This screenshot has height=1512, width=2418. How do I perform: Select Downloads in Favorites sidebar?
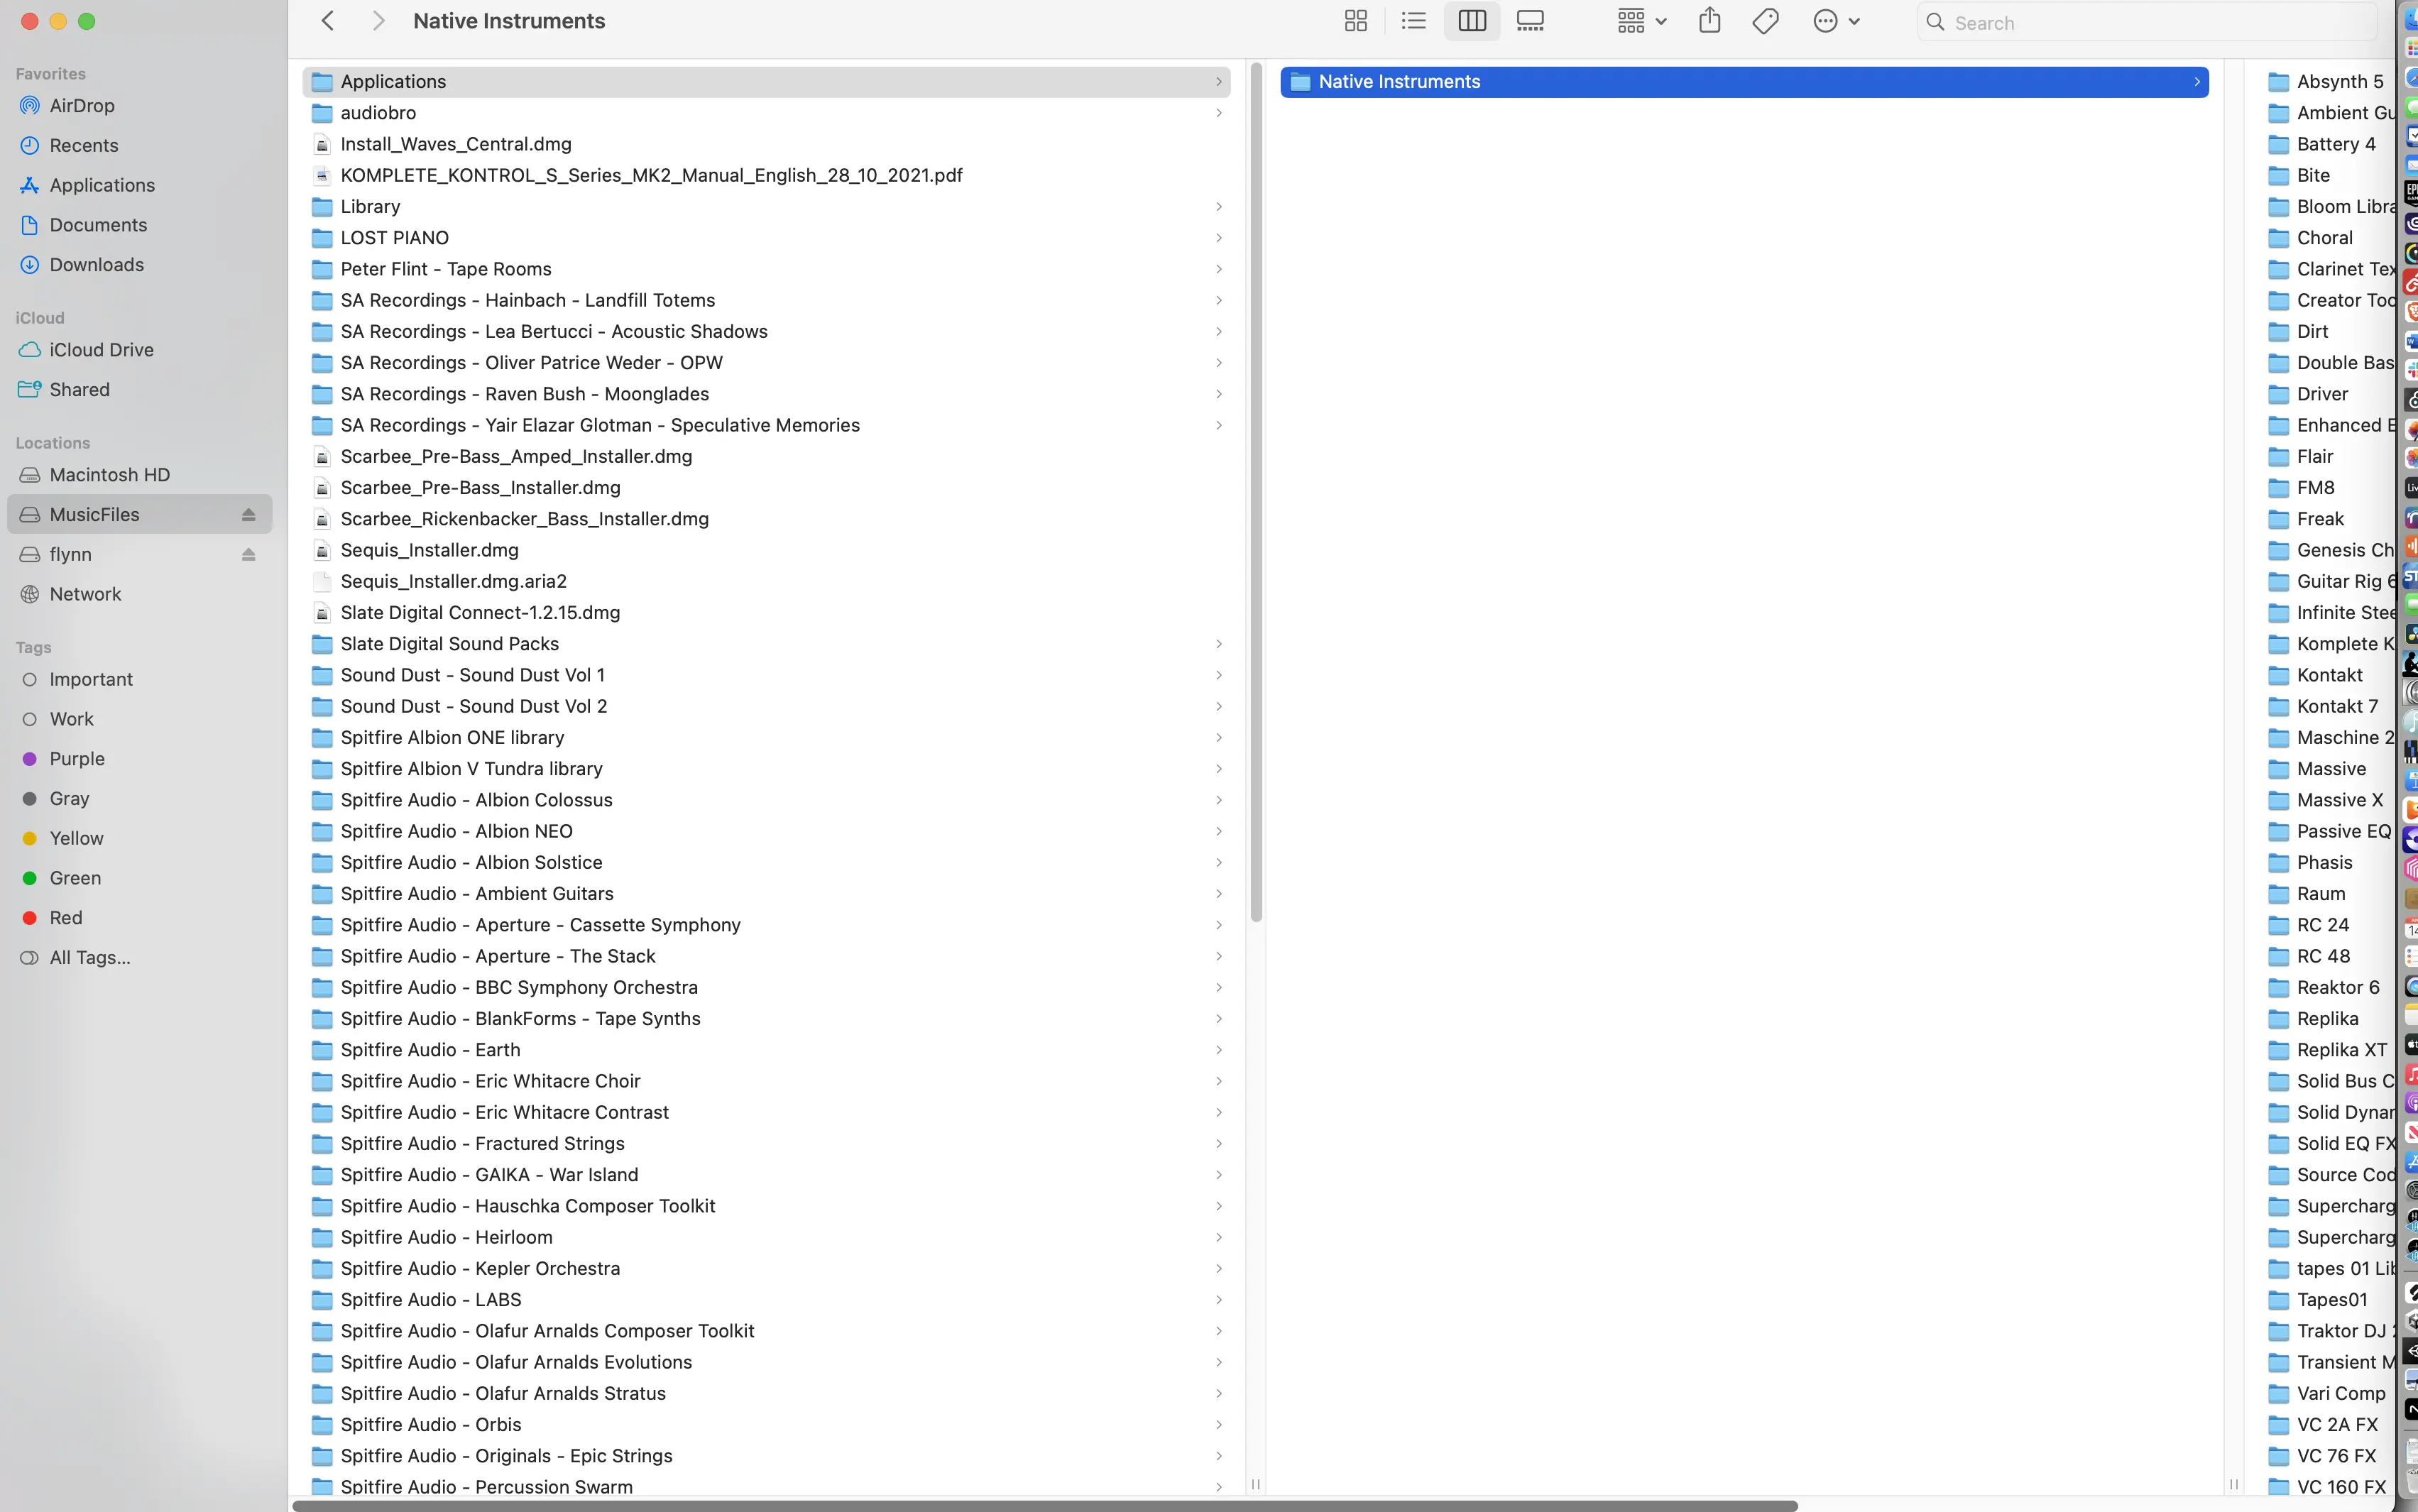point(96,265)
